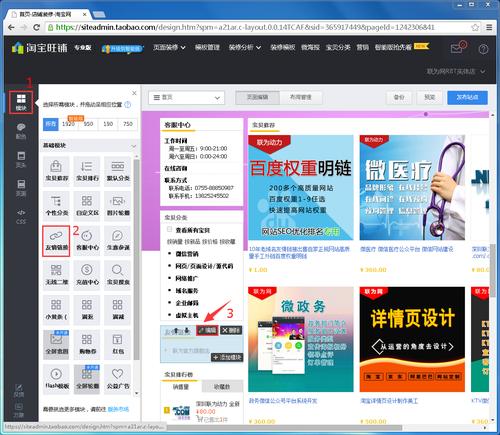This screenshot has height=435, width=500.
Task: Filter modules by 190 width tab
Action: (x=108, y=124)
